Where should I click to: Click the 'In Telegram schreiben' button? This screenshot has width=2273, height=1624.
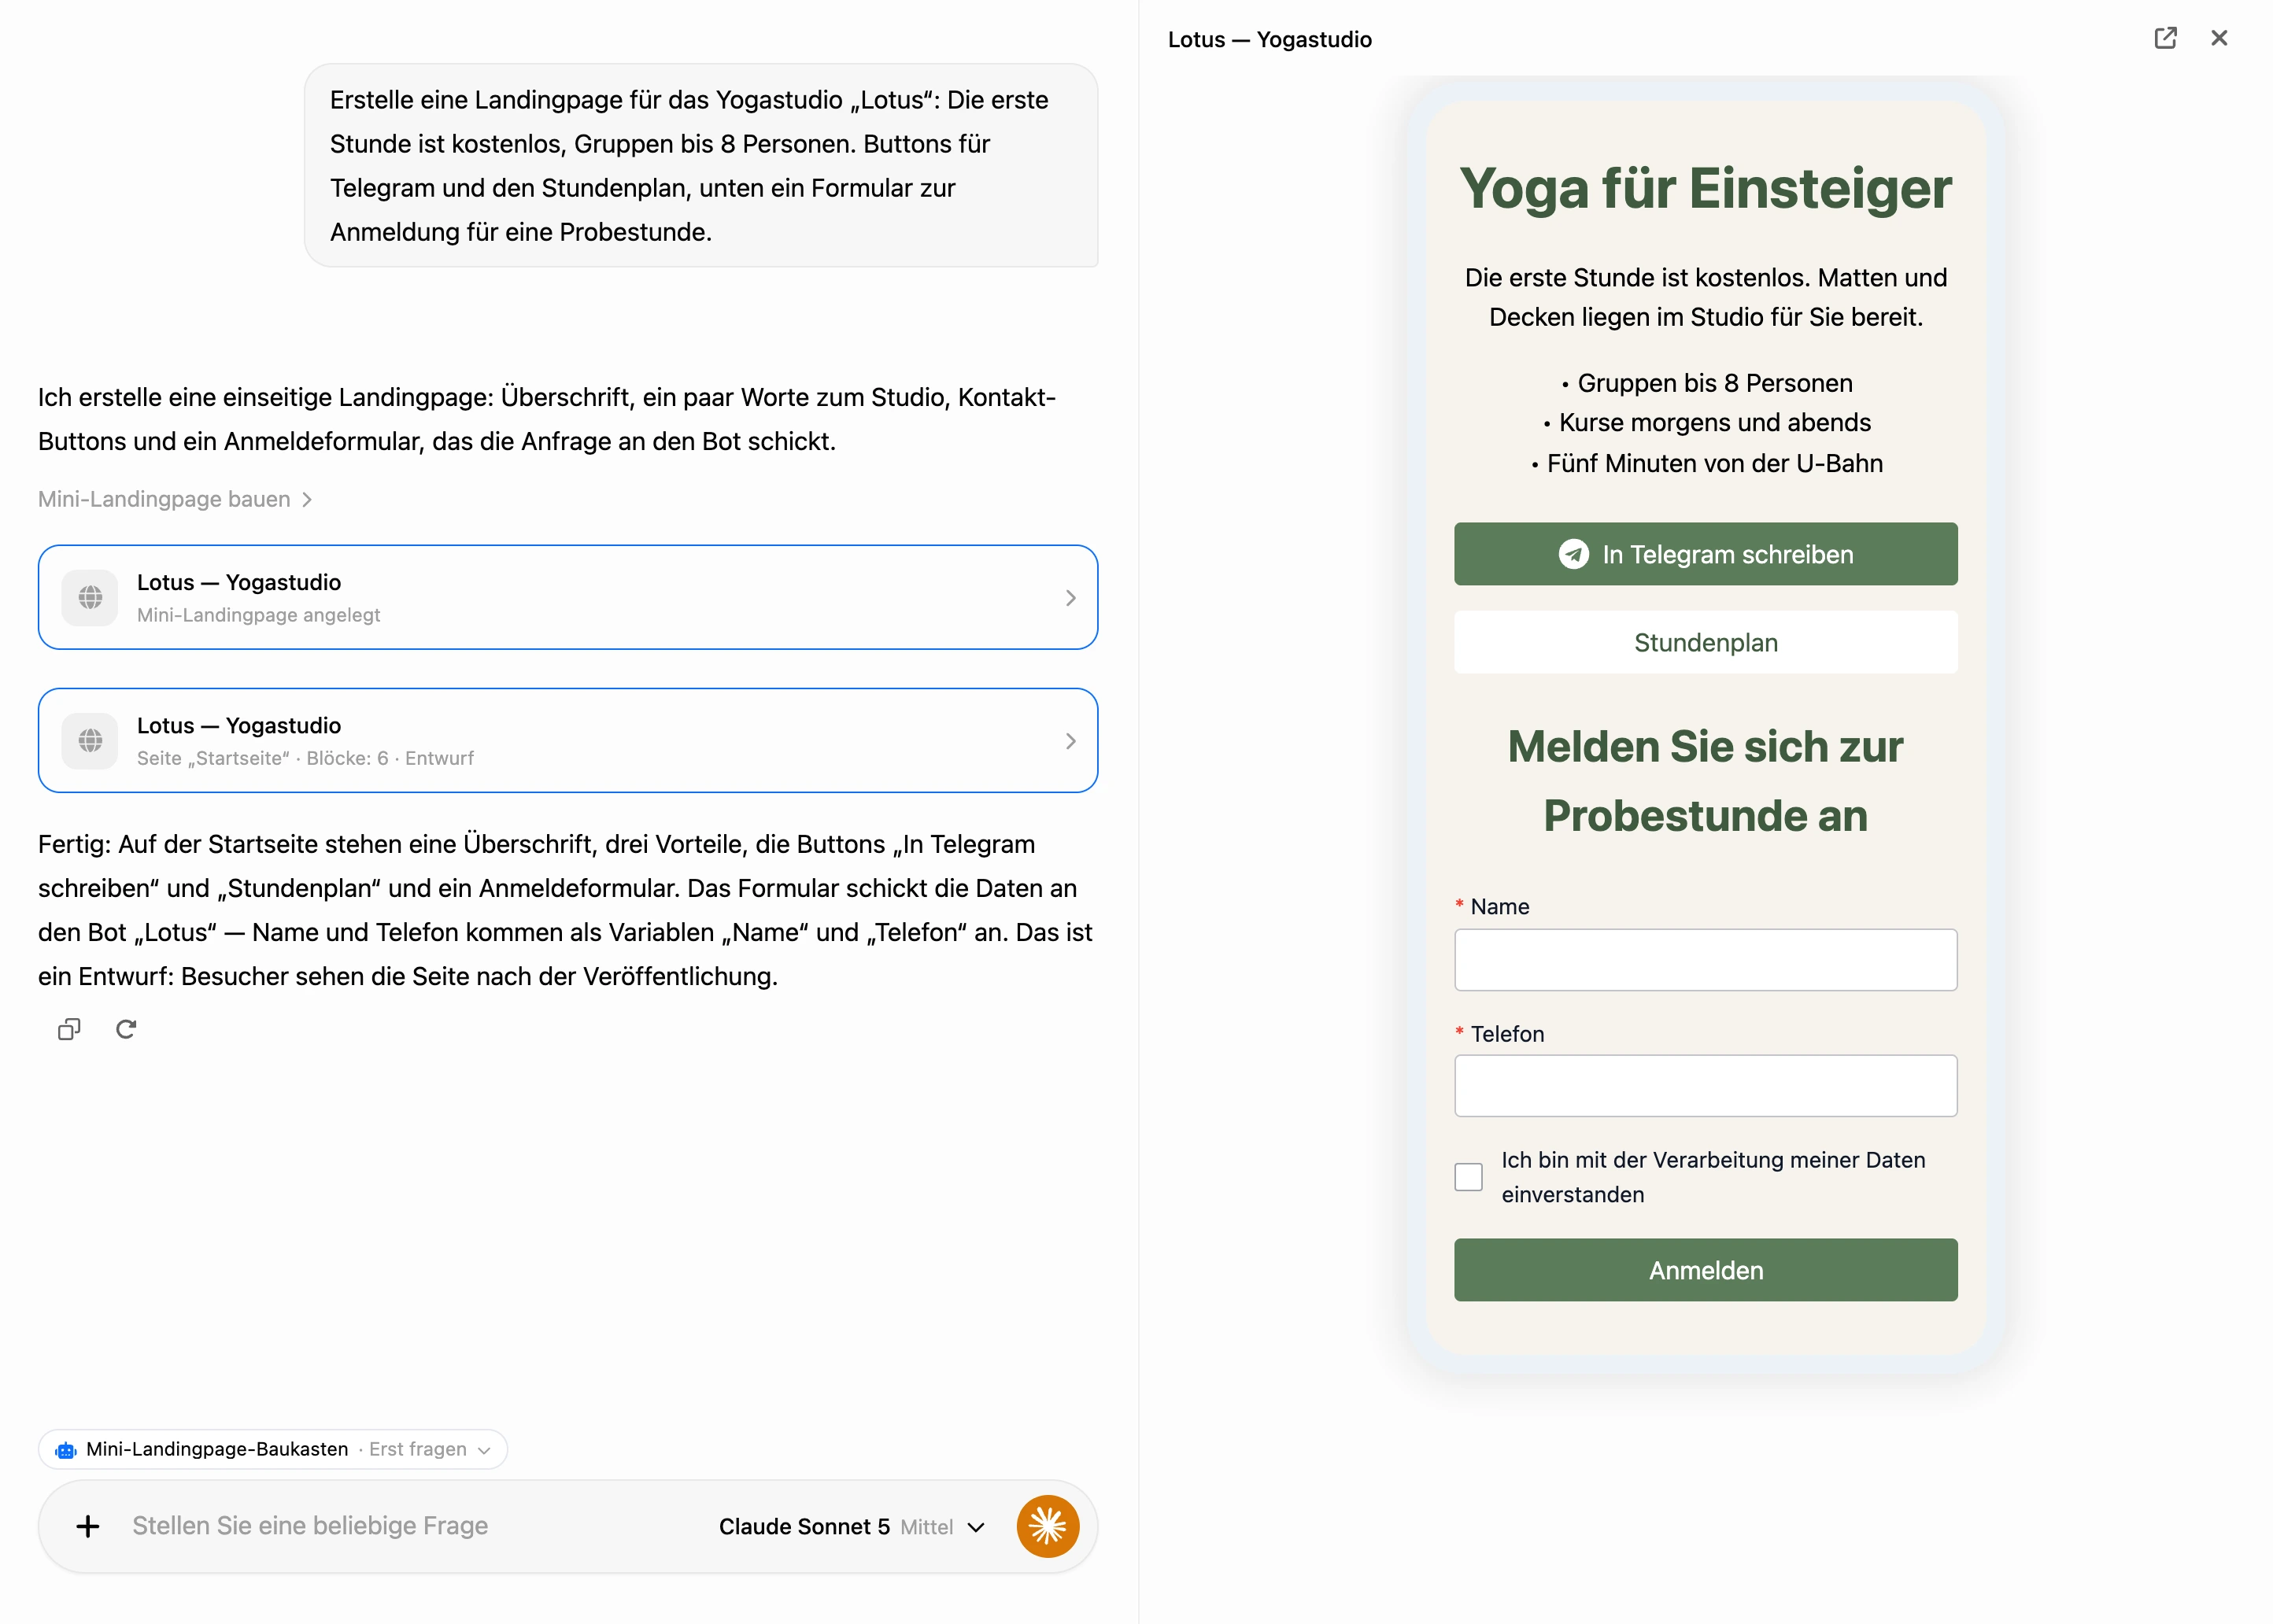click(x=1705, y=554)
